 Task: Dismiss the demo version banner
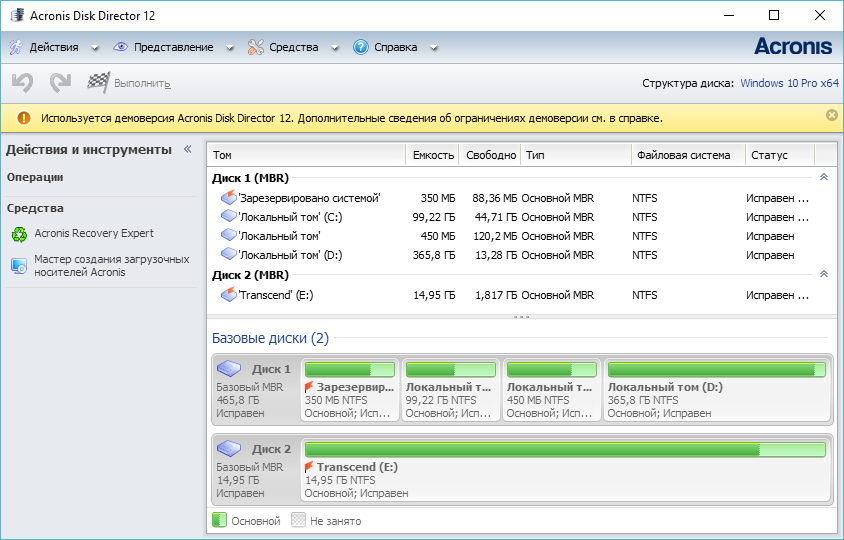(x=832, y=115)
